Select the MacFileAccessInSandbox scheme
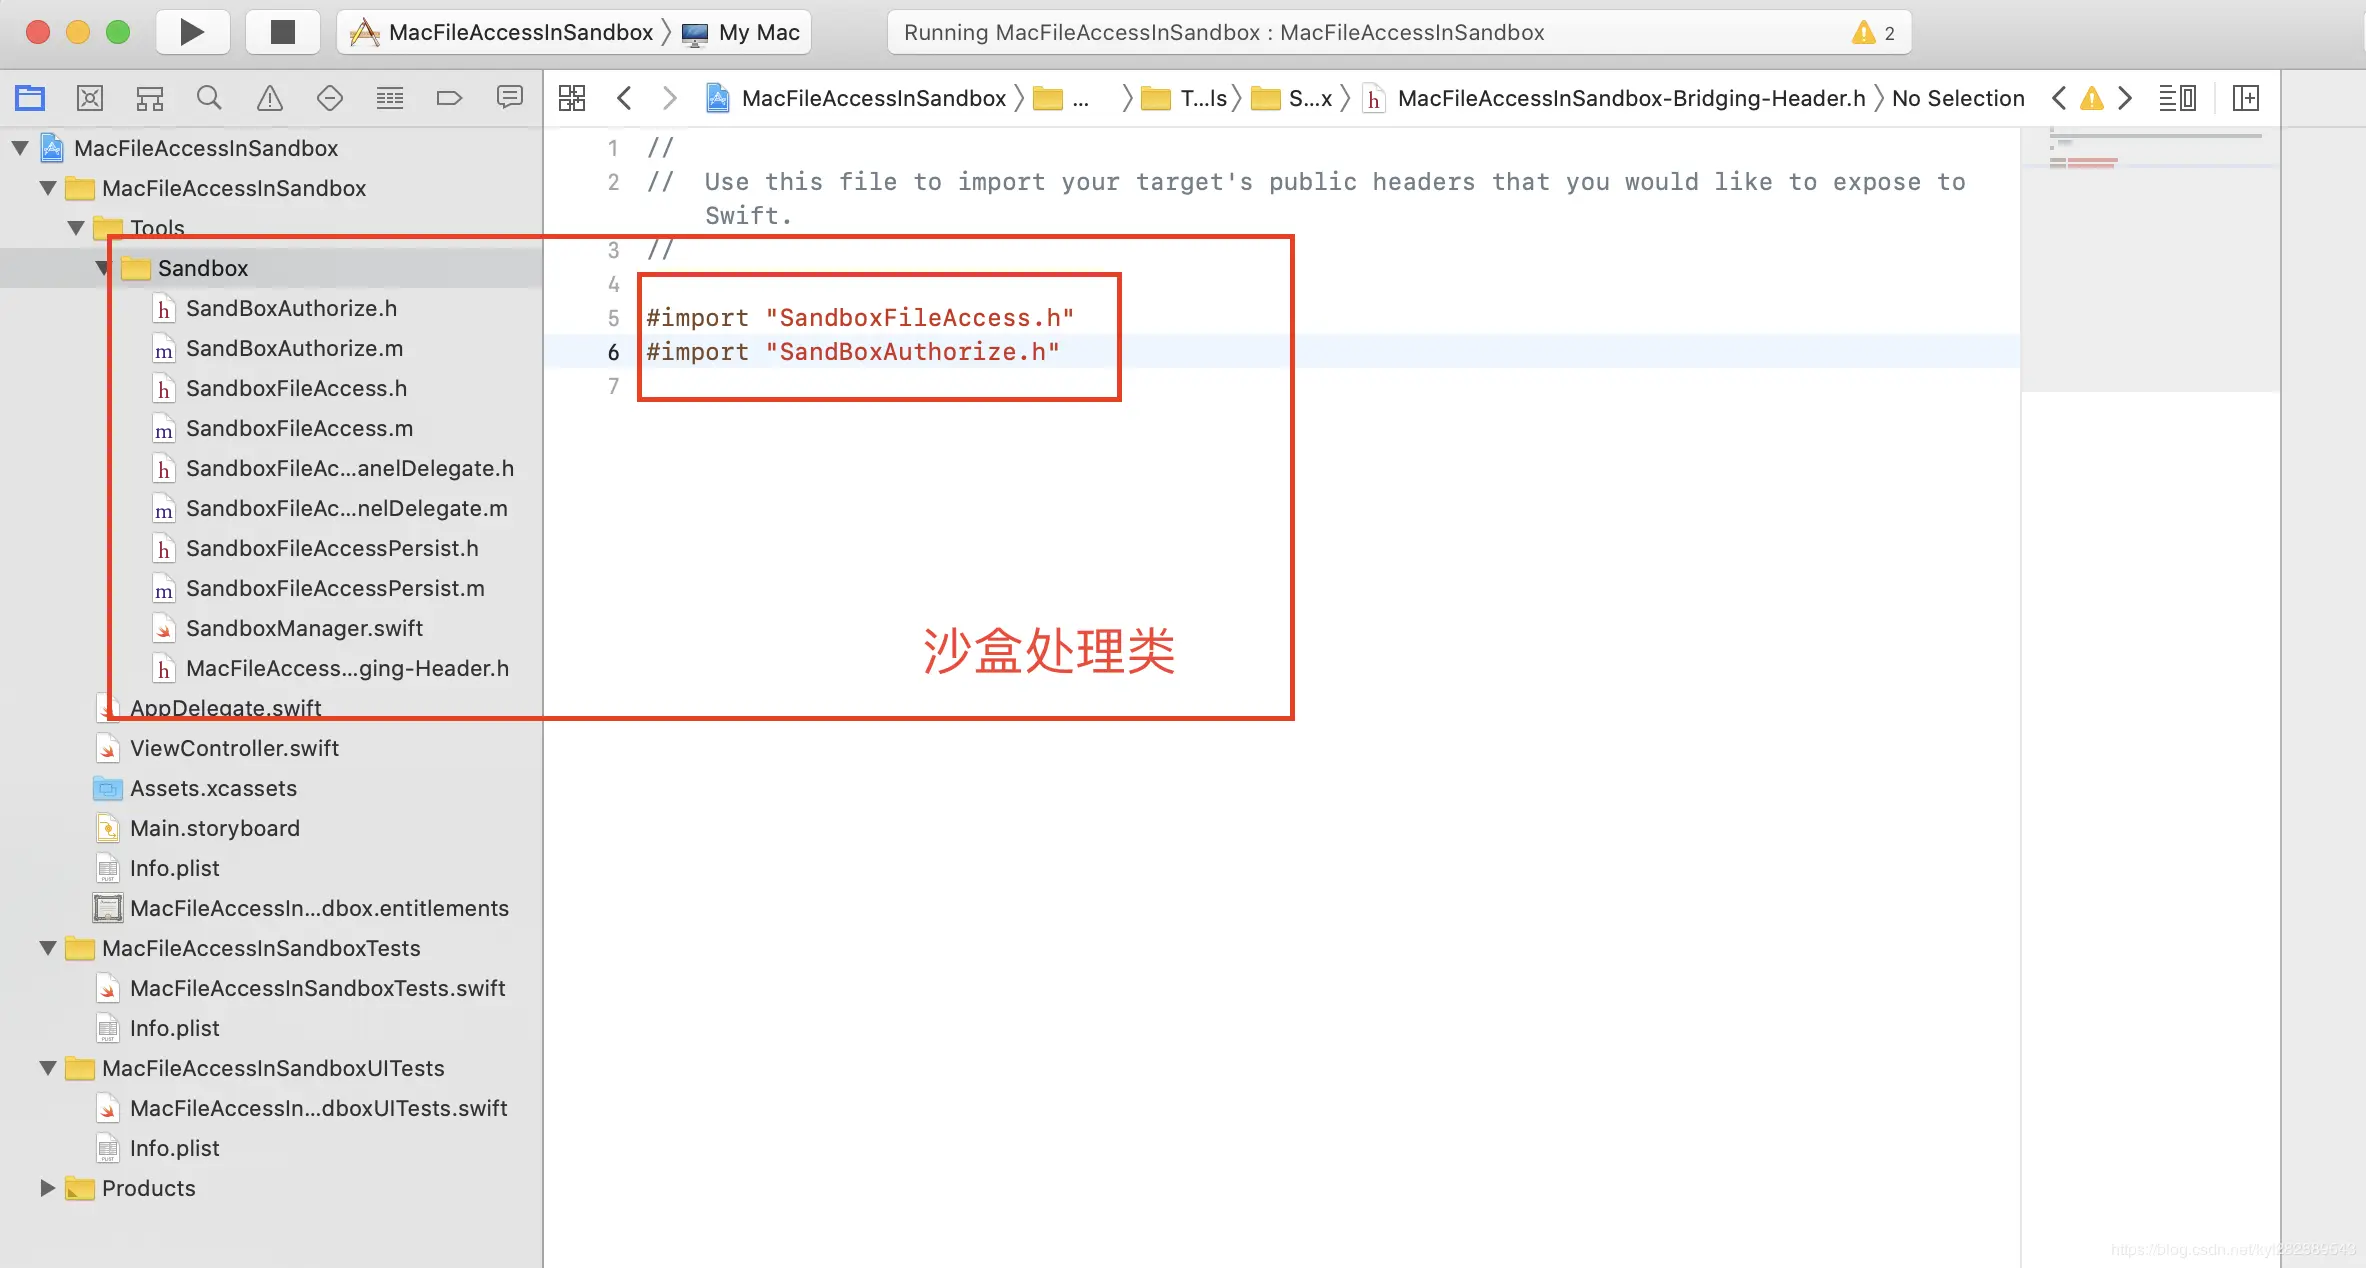 click(x=502, y=32)
